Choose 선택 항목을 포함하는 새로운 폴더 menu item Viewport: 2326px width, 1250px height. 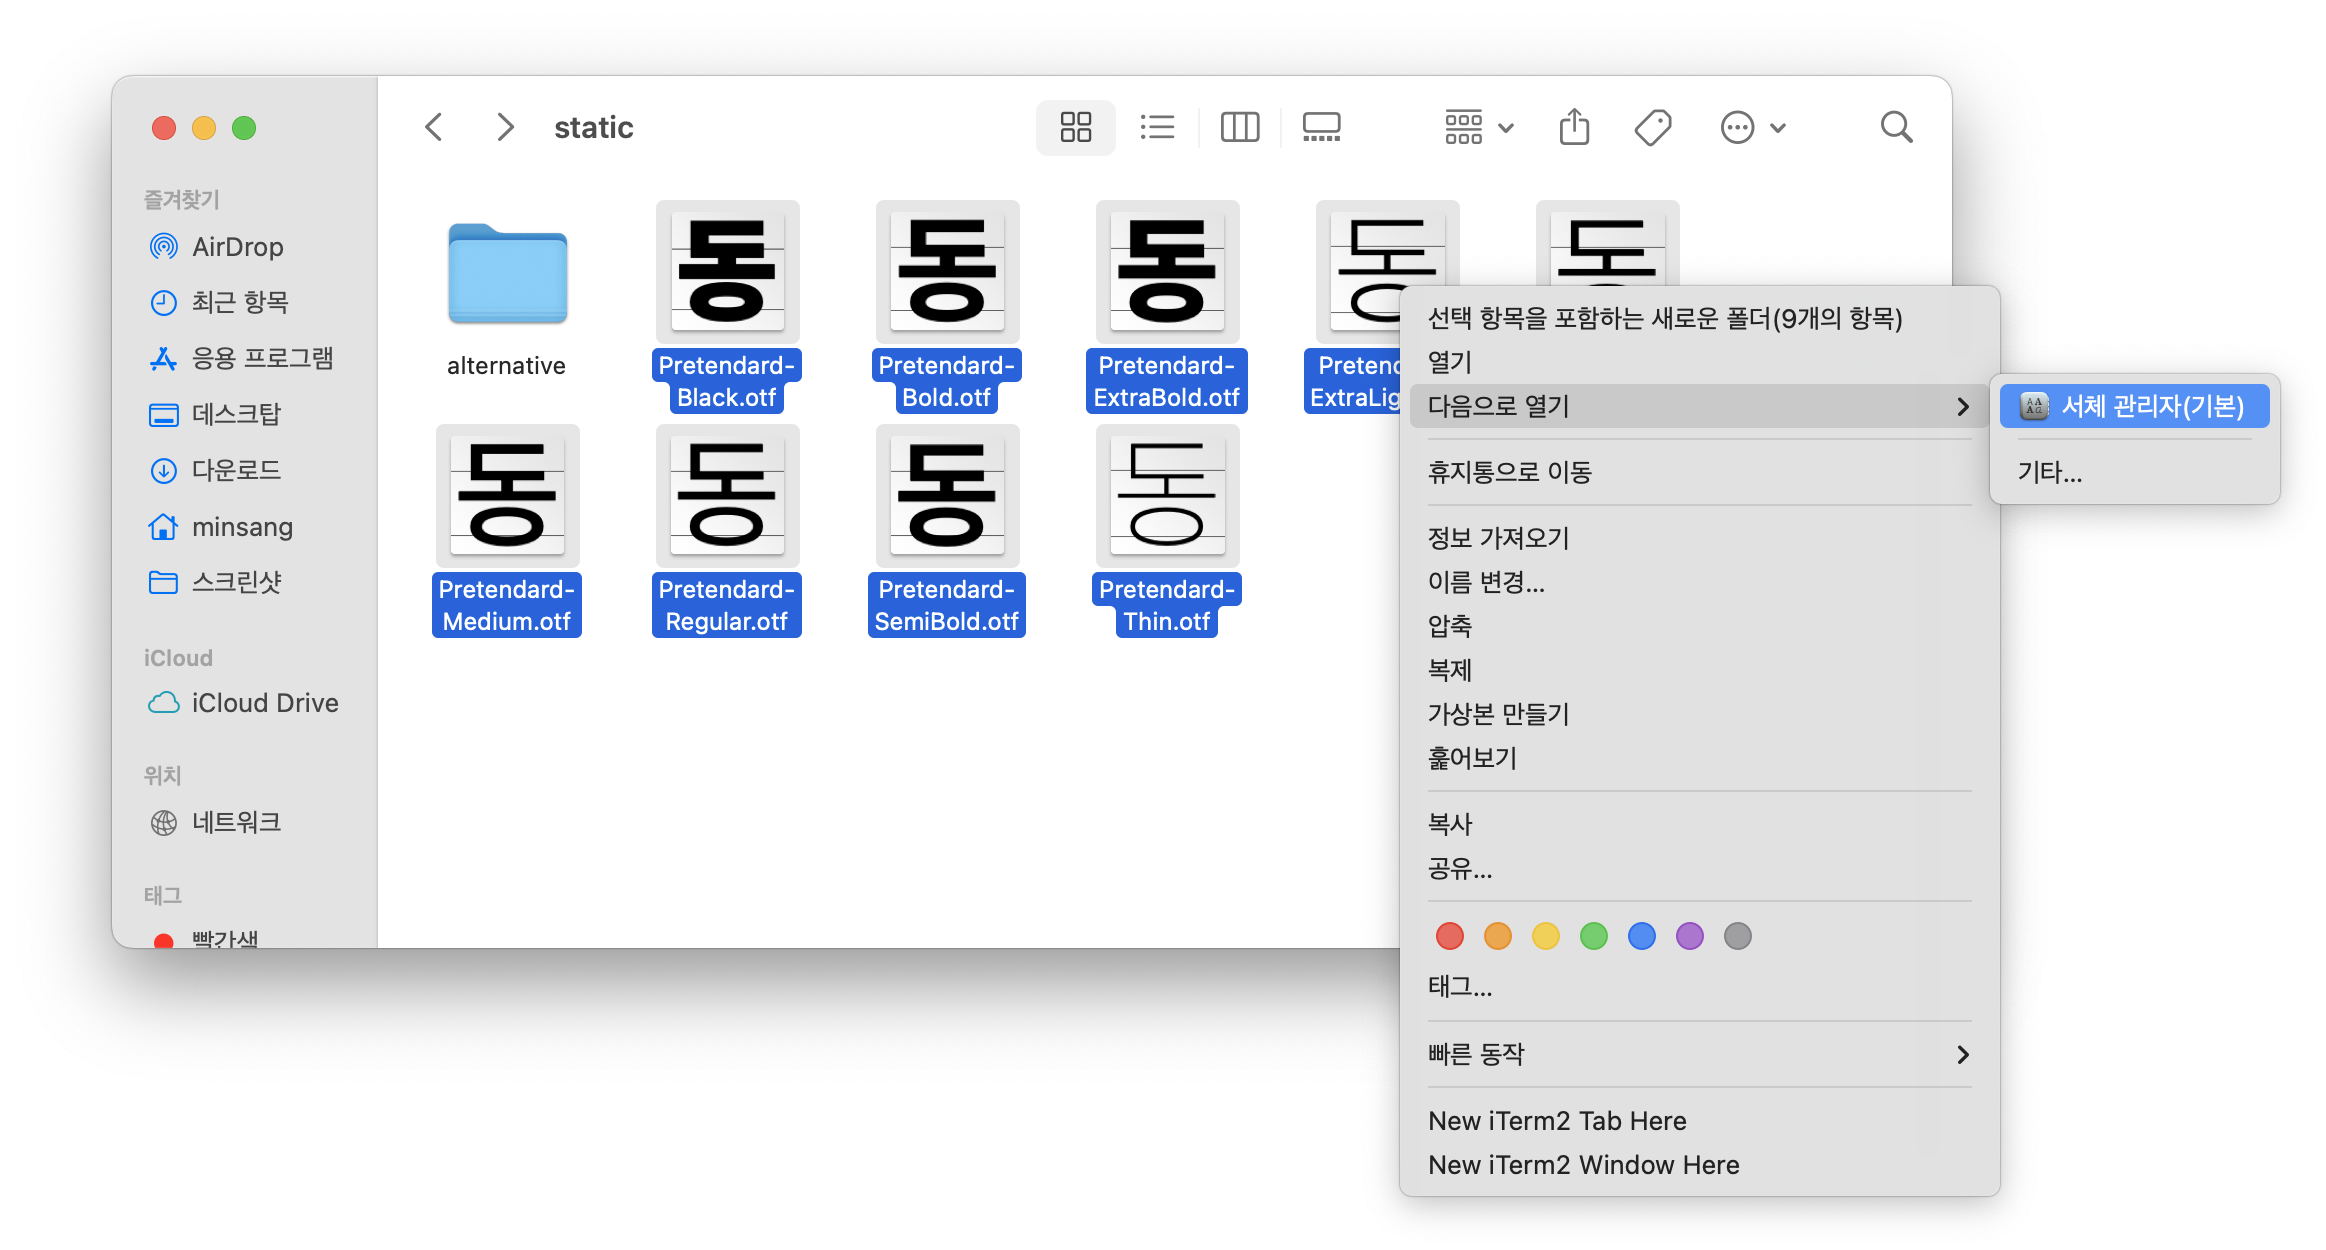click(1699, 318)
